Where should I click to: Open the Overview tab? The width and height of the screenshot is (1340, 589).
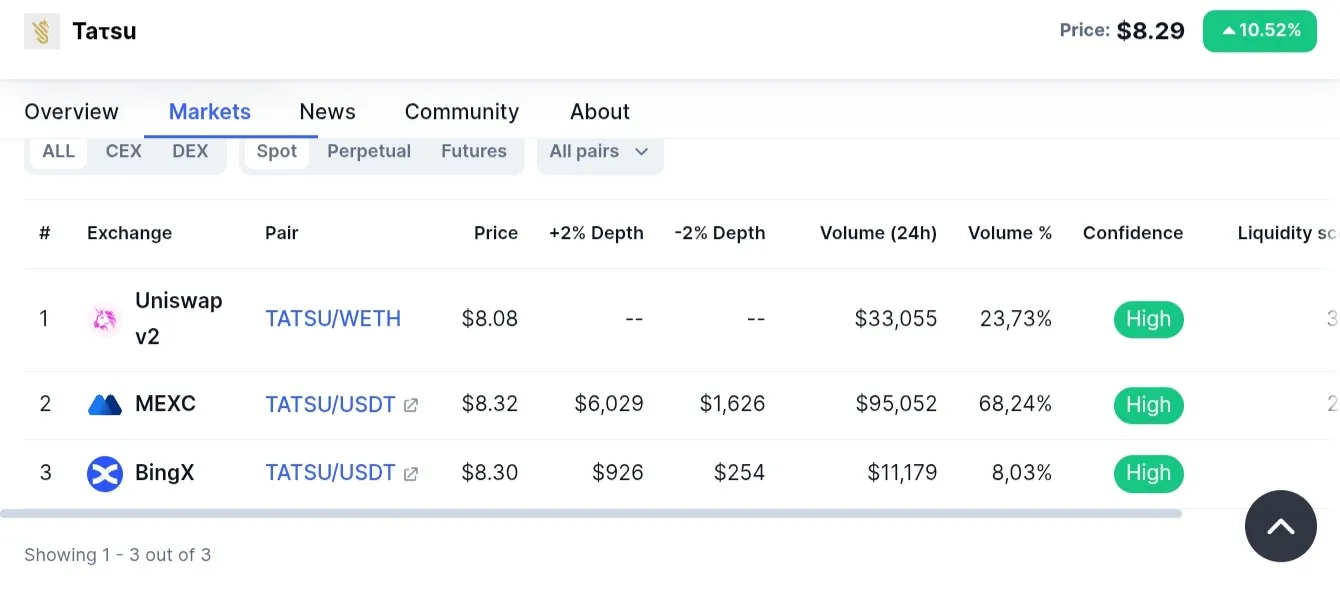point(71,112)
